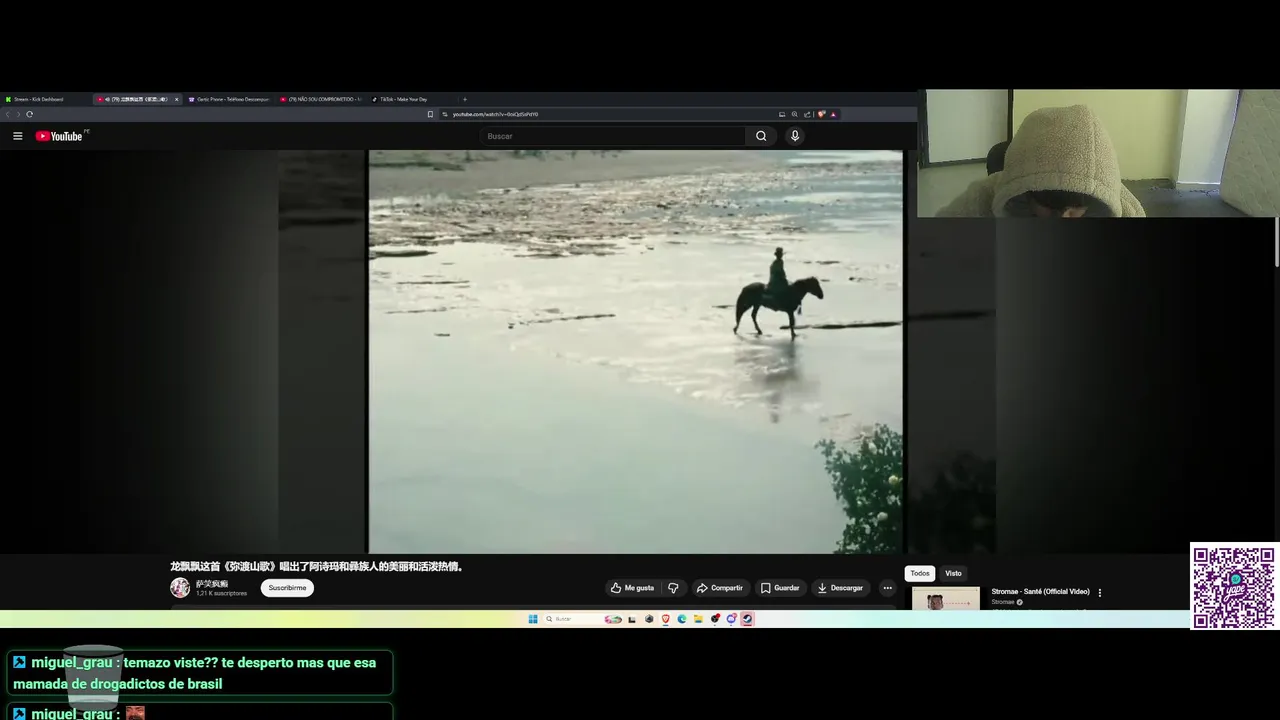This screenshot has height=720, width=1280.
Task: Open Task View on the taskbar
Action: [632, 619]
